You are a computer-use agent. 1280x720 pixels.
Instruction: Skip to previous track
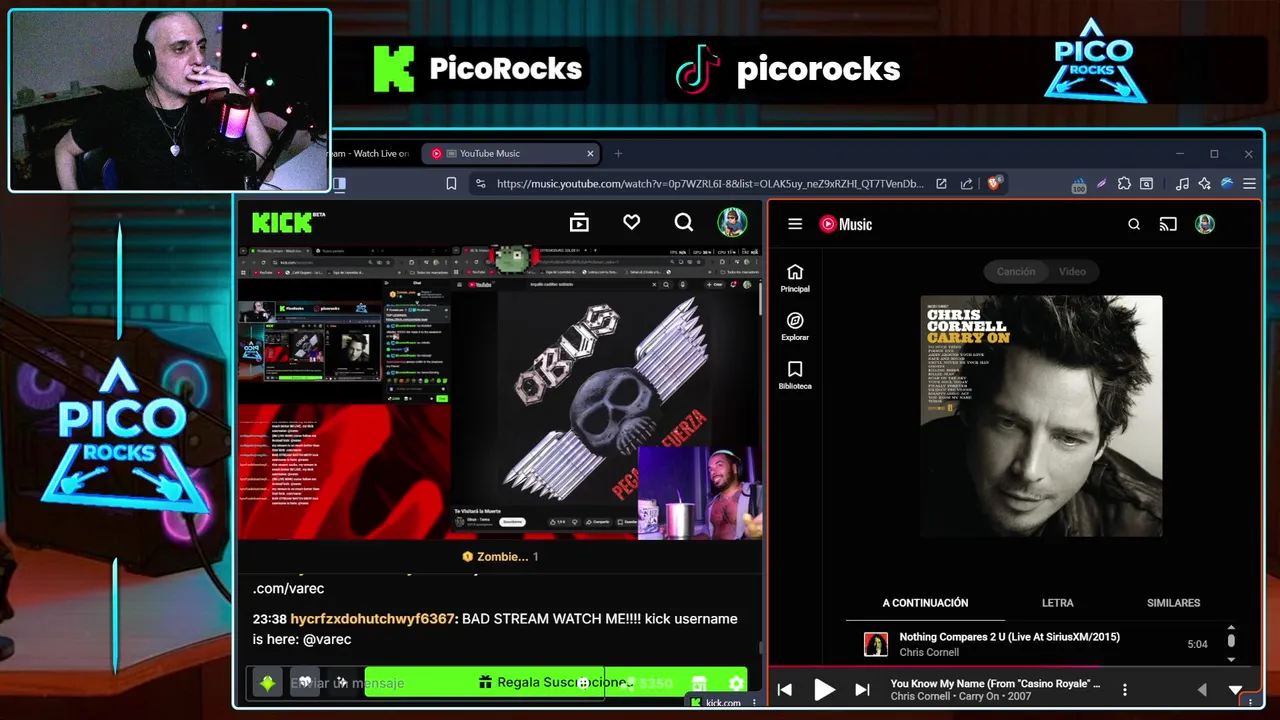click(x=785, y=689)
